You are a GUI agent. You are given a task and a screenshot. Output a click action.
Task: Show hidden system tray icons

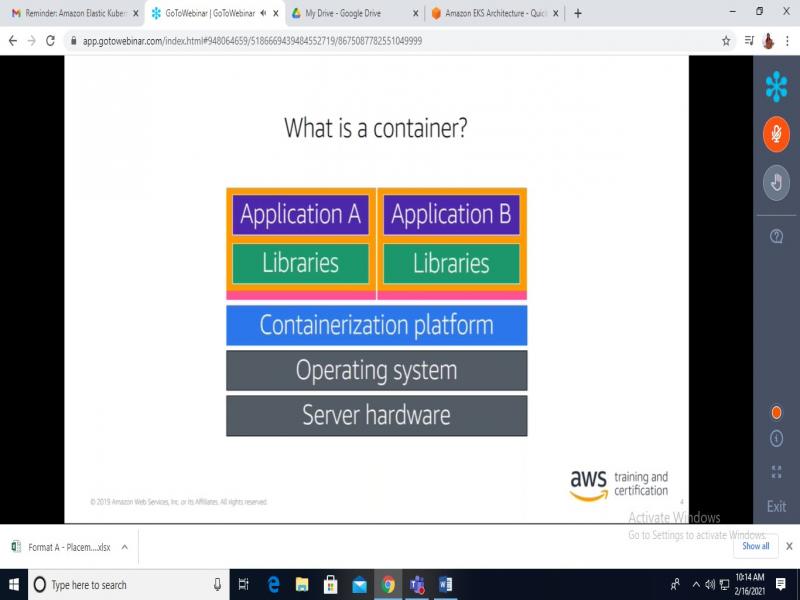(x=695, y=585)
